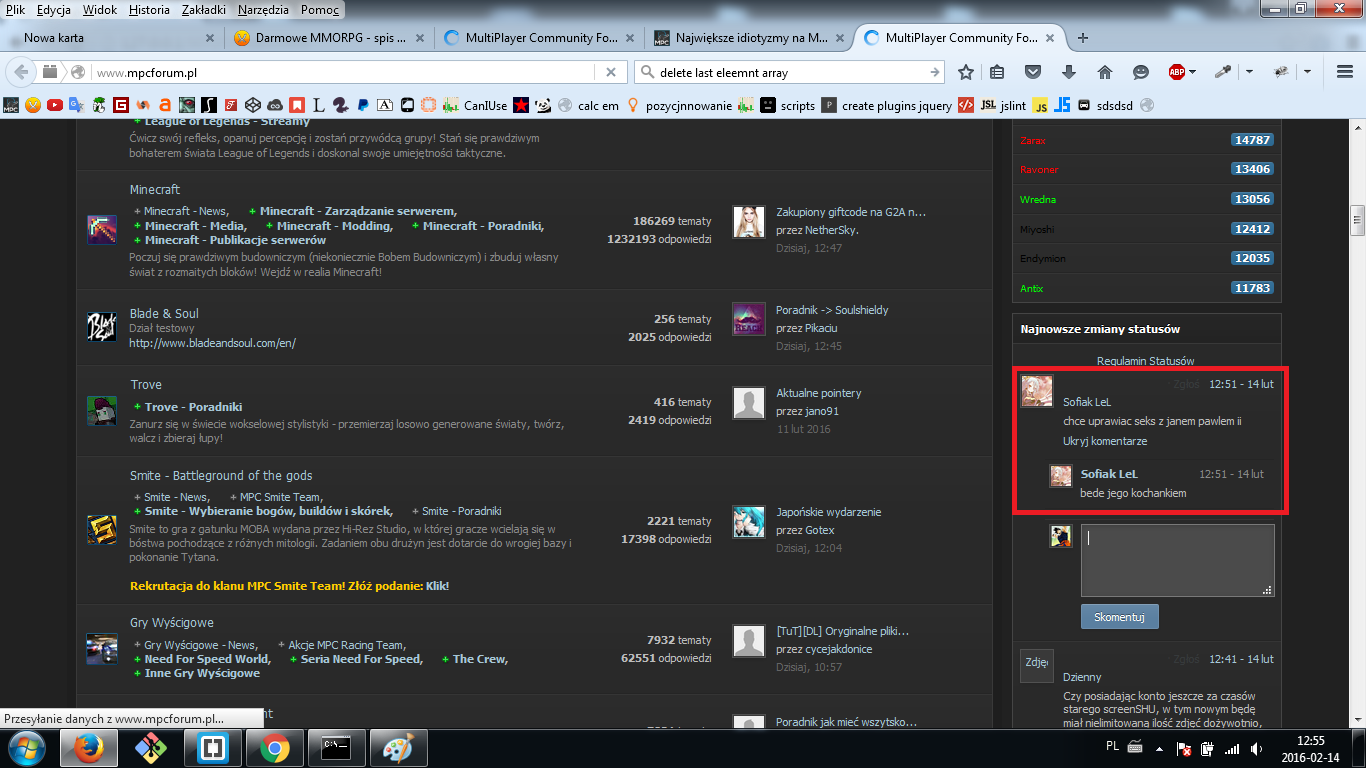Viewport: 1366px width, 768px height.
Task: Click the bookmark star icon in the toolbar
Action: pyautogui.click(x=966, y=72)
